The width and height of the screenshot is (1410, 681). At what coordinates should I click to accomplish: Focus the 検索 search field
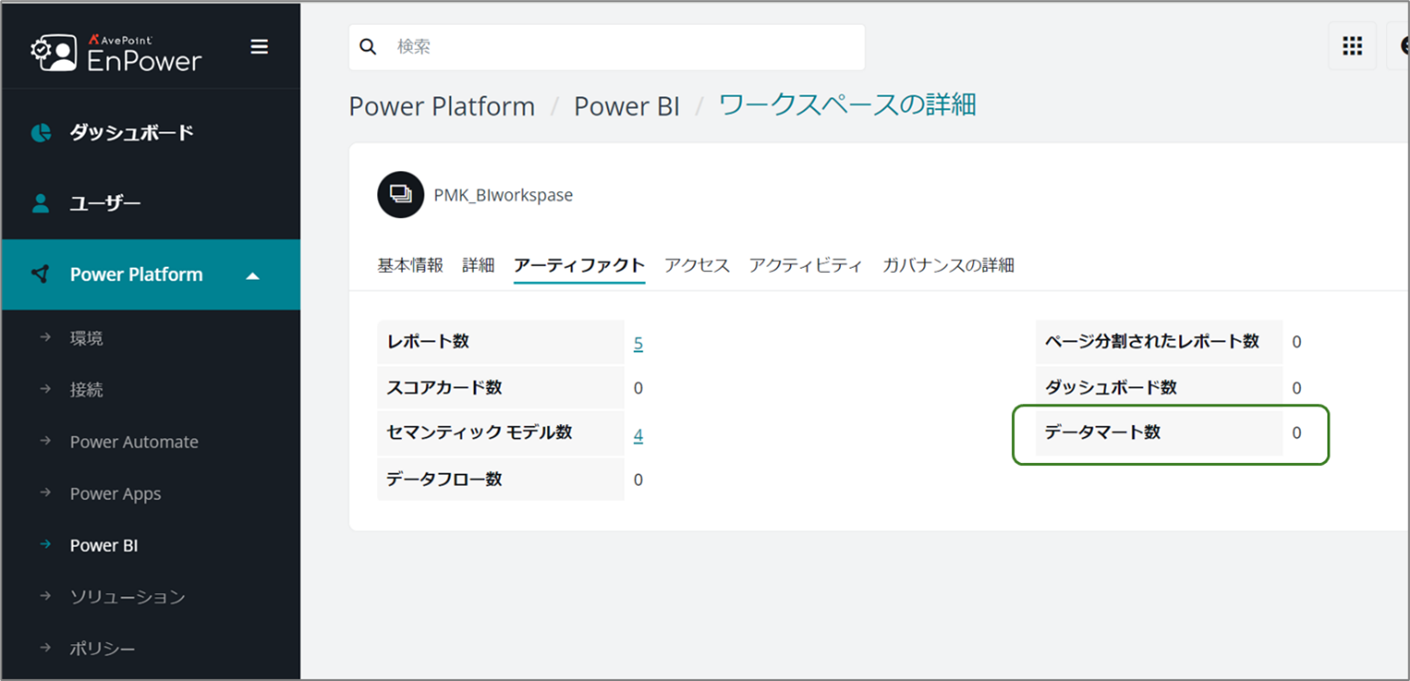pos(607,47)
